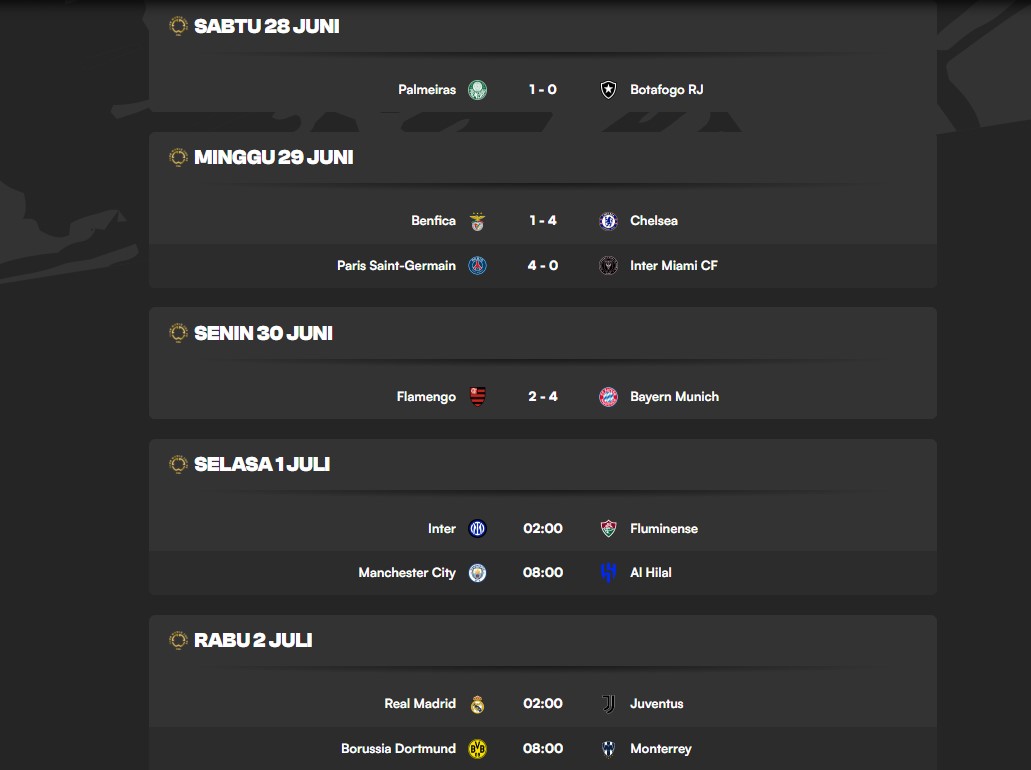Click the Juventus logo icon
This screenshot has width=1031, height=770.
[608, 704]
